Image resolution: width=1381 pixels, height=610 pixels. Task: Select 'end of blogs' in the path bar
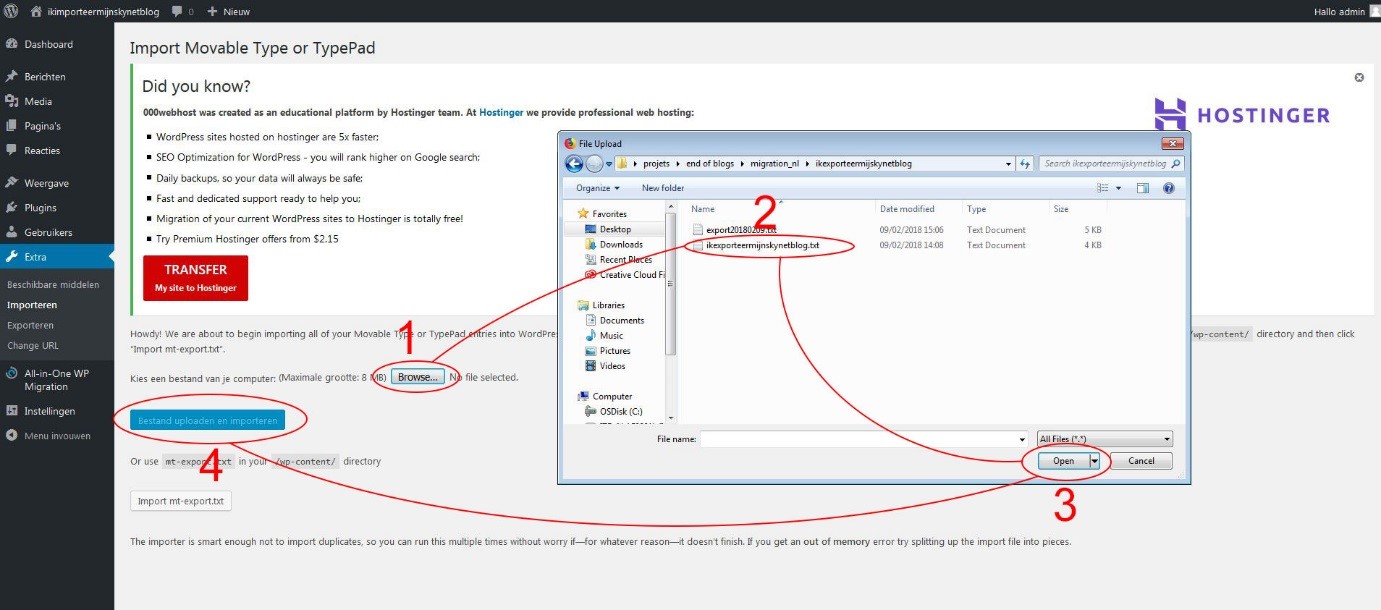(710, 163)
